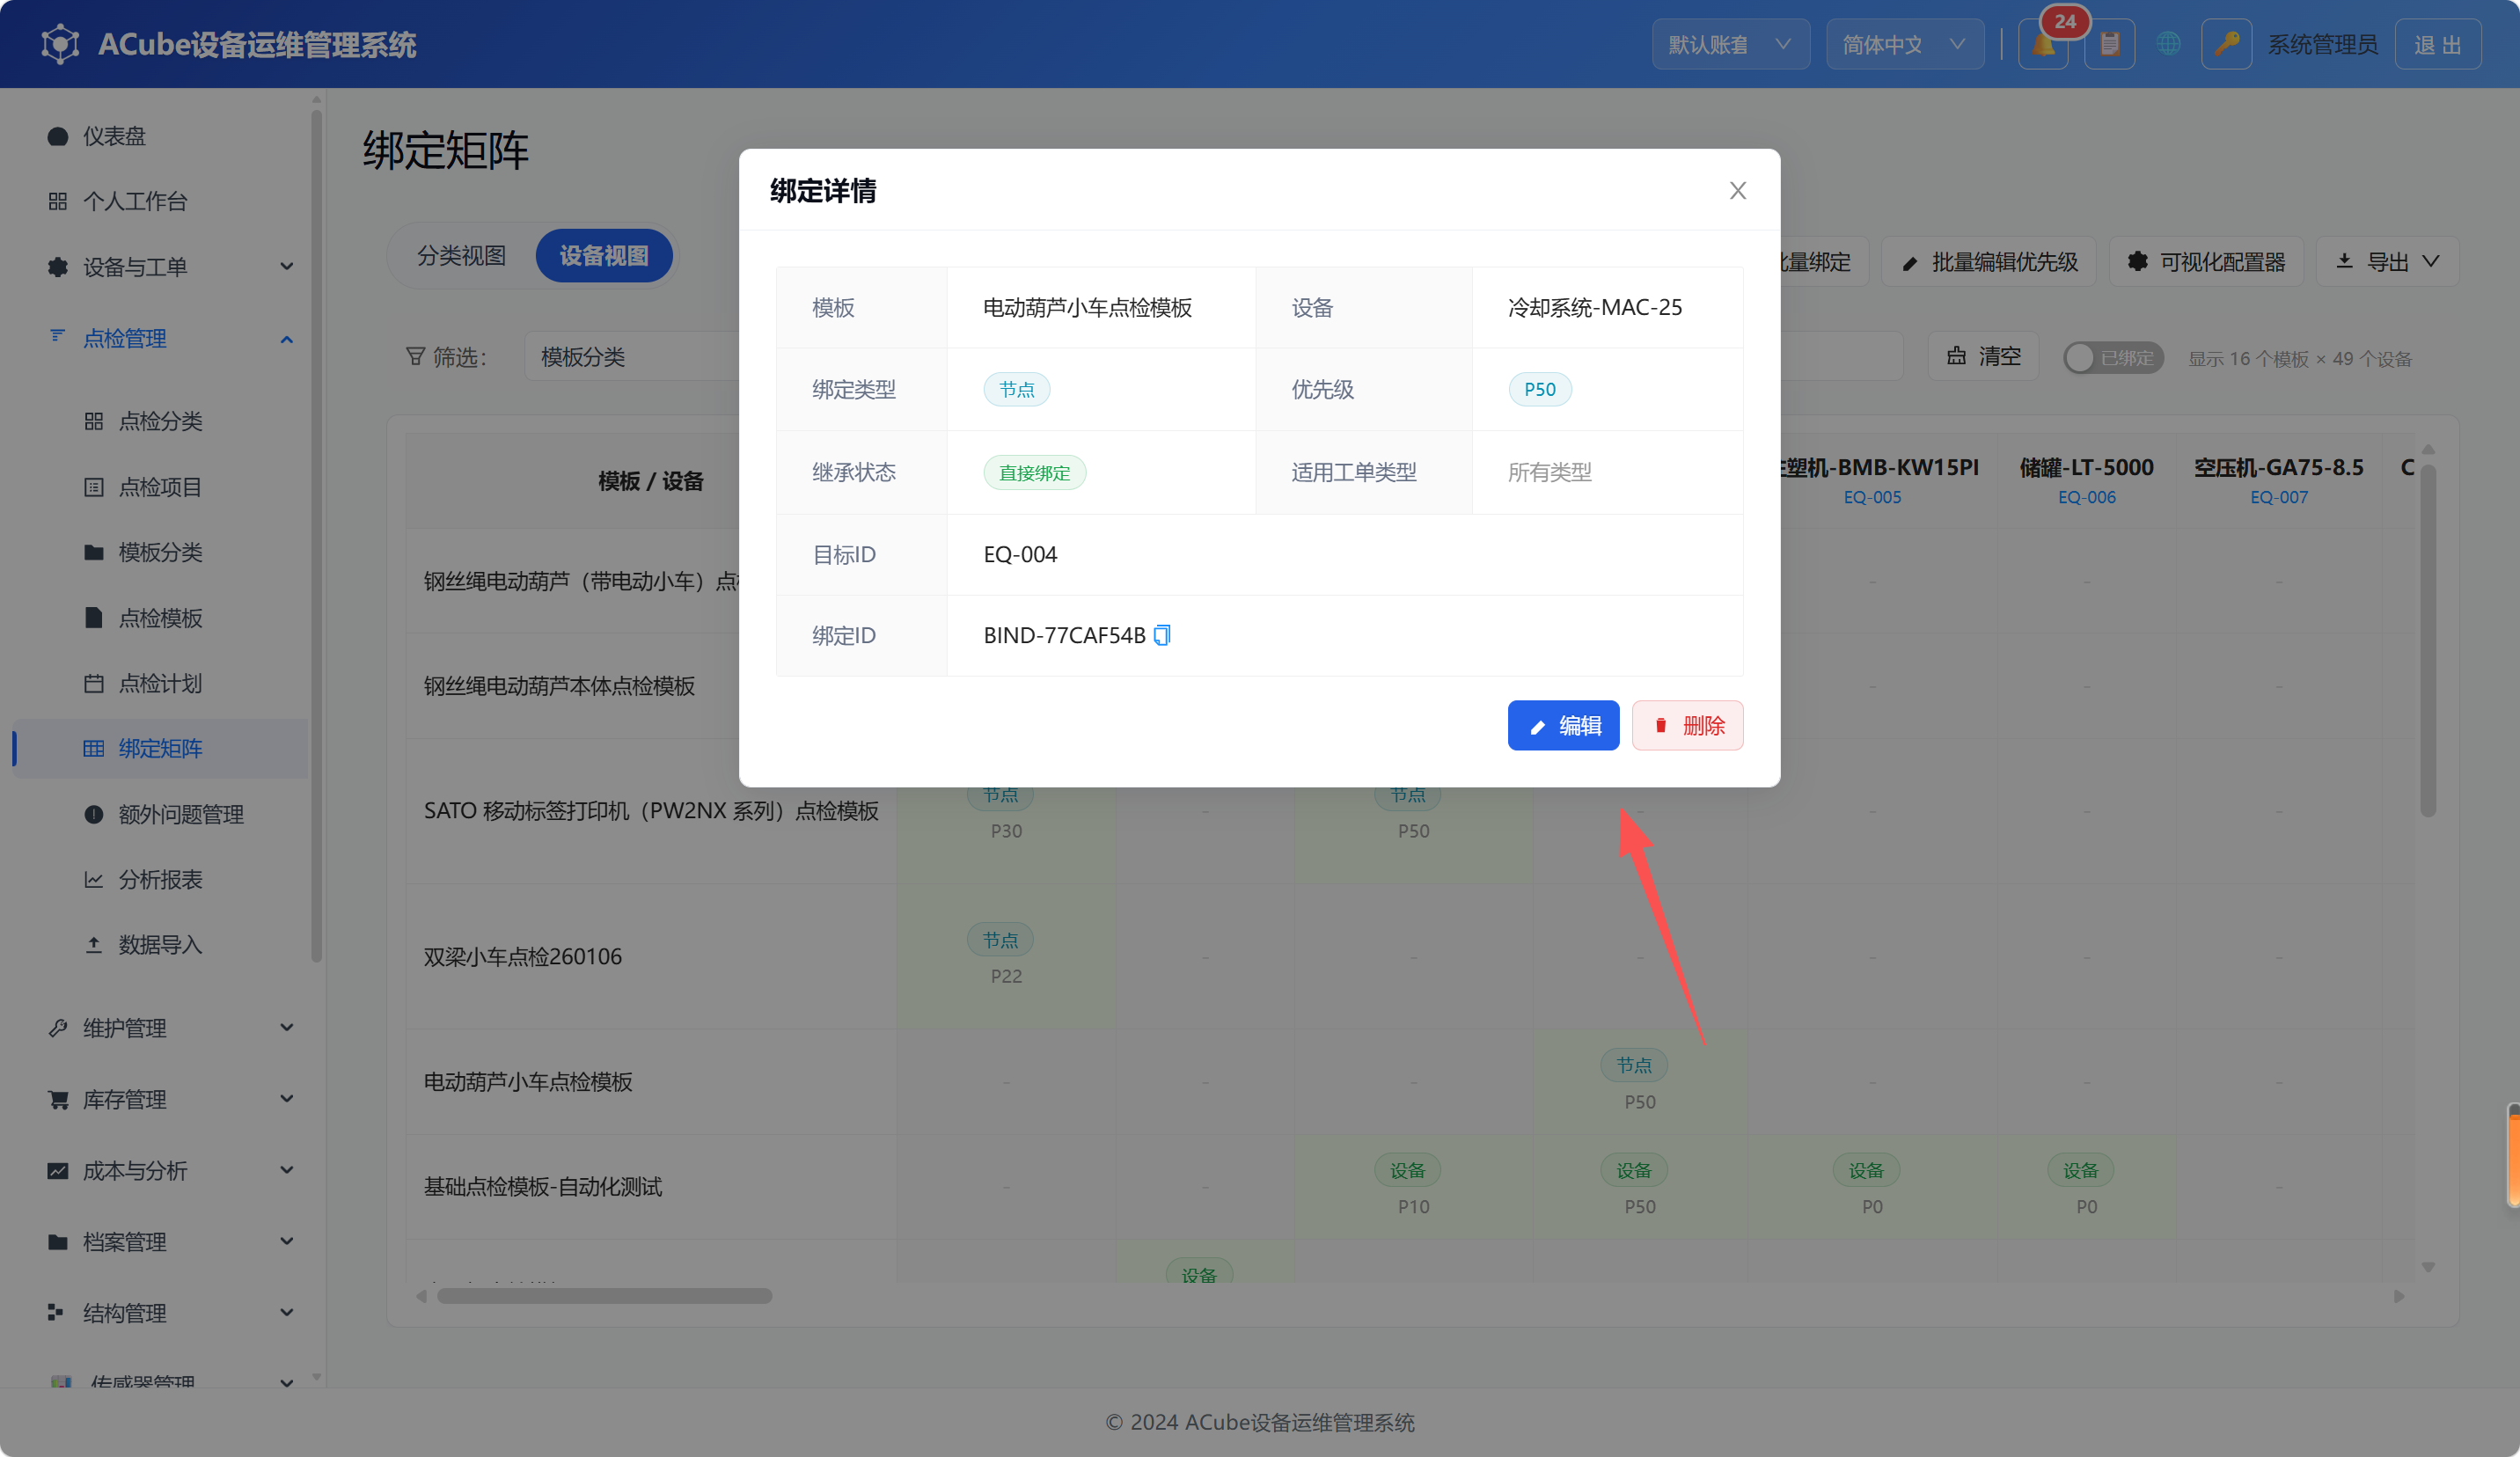The width and height of the screenshot is (2520, 1457).
Task: Open notifications bell with badge 24
Action: 2043,44
